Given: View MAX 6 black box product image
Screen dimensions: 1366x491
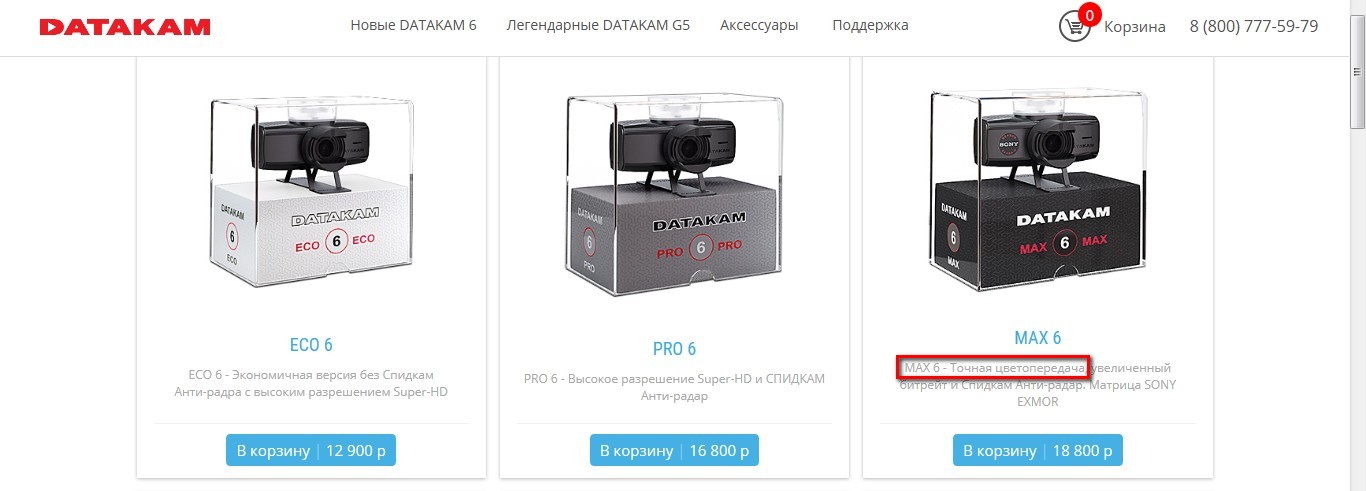Looking at the screenshot, I should point(1037,190).
